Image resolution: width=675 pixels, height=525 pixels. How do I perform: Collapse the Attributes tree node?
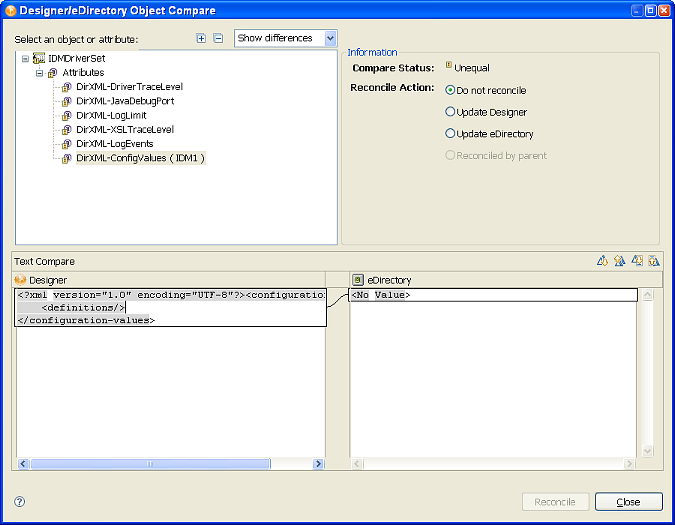[x=39, y=73]
